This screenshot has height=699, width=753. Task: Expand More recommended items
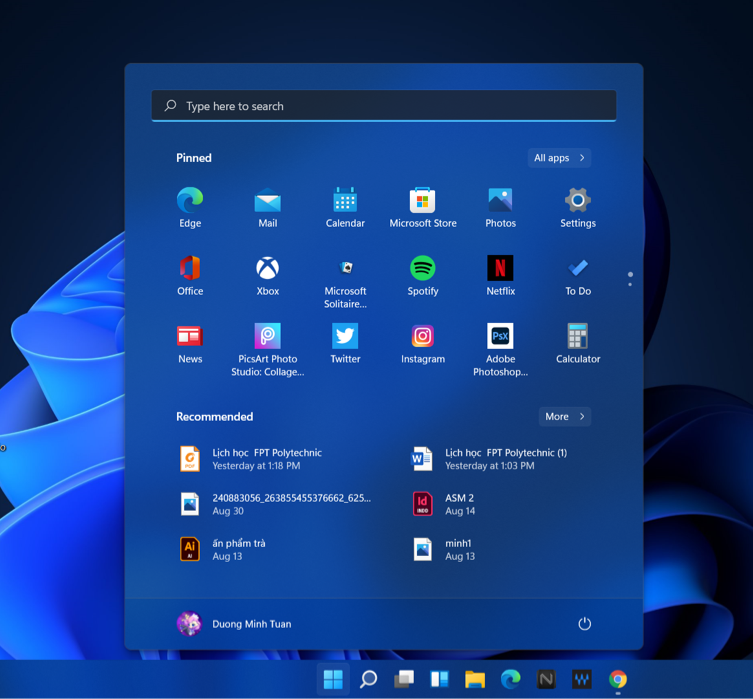[x=564, y=417]
